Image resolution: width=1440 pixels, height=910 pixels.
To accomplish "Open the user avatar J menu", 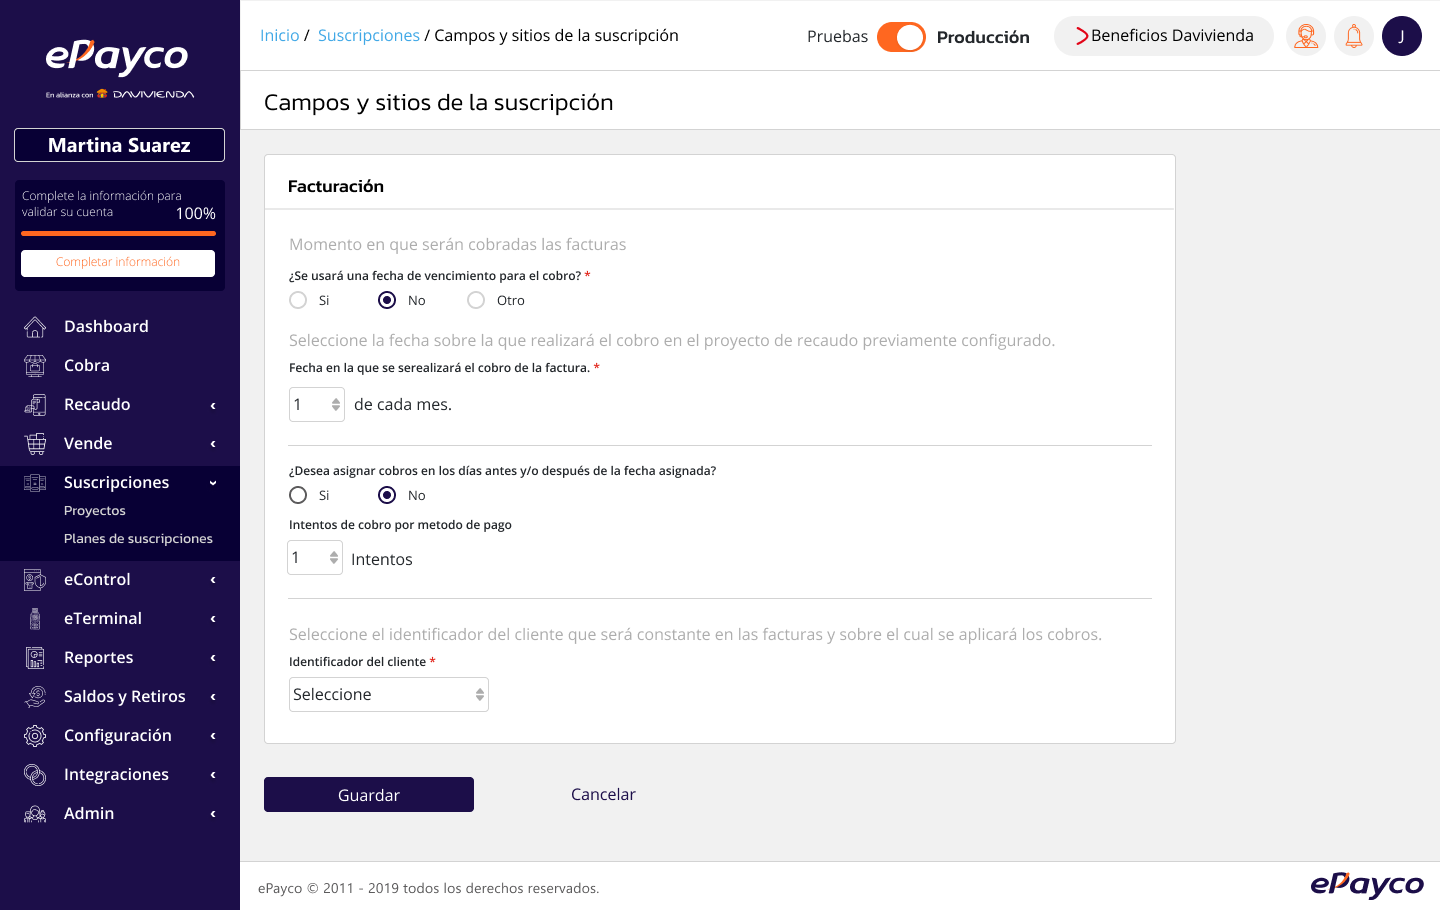I will 1401,37.
